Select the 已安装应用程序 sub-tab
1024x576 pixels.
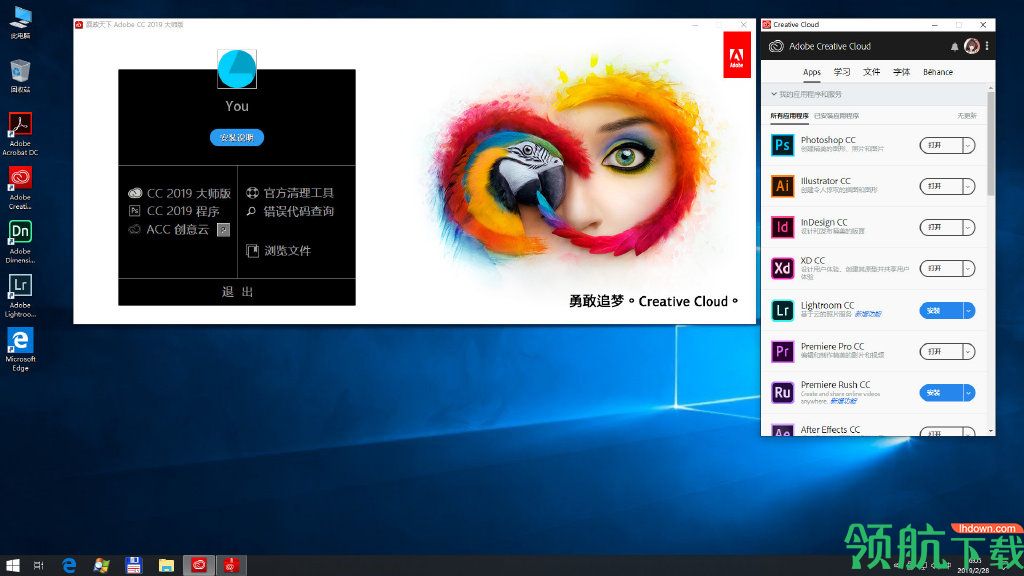pyautogui.click(x=837, y=116)
